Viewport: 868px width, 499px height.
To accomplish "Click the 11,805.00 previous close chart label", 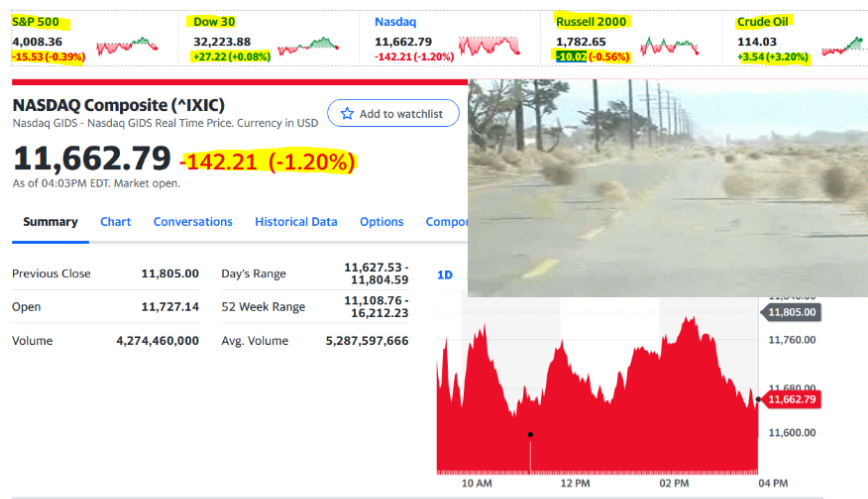I will tap(792, 312).
